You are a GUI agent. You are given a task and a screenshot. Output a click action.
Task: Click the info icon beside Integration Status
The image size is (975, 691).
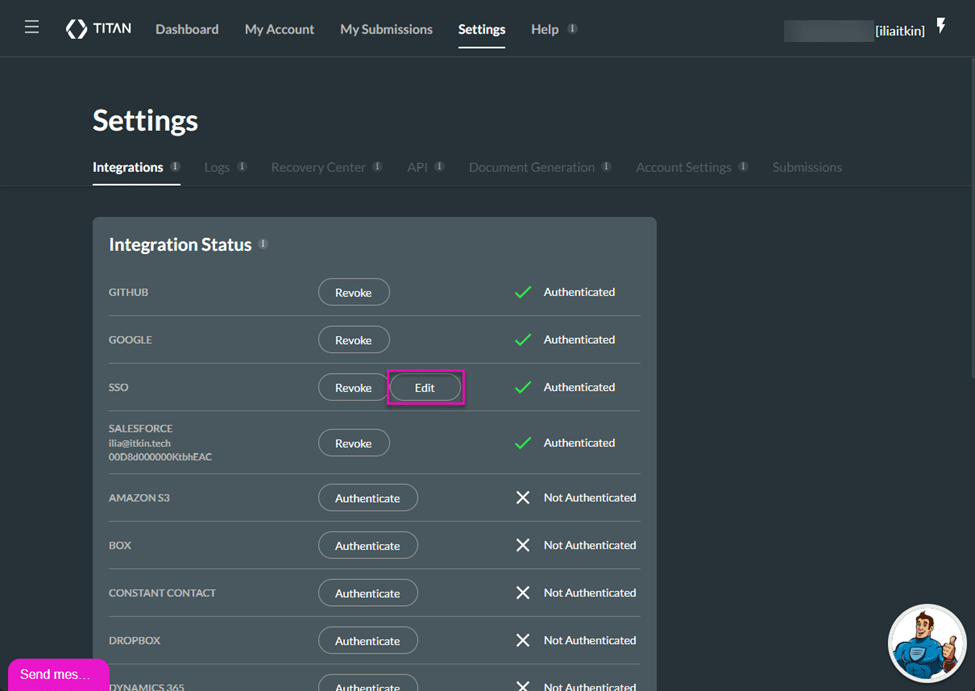pos(263,244)
